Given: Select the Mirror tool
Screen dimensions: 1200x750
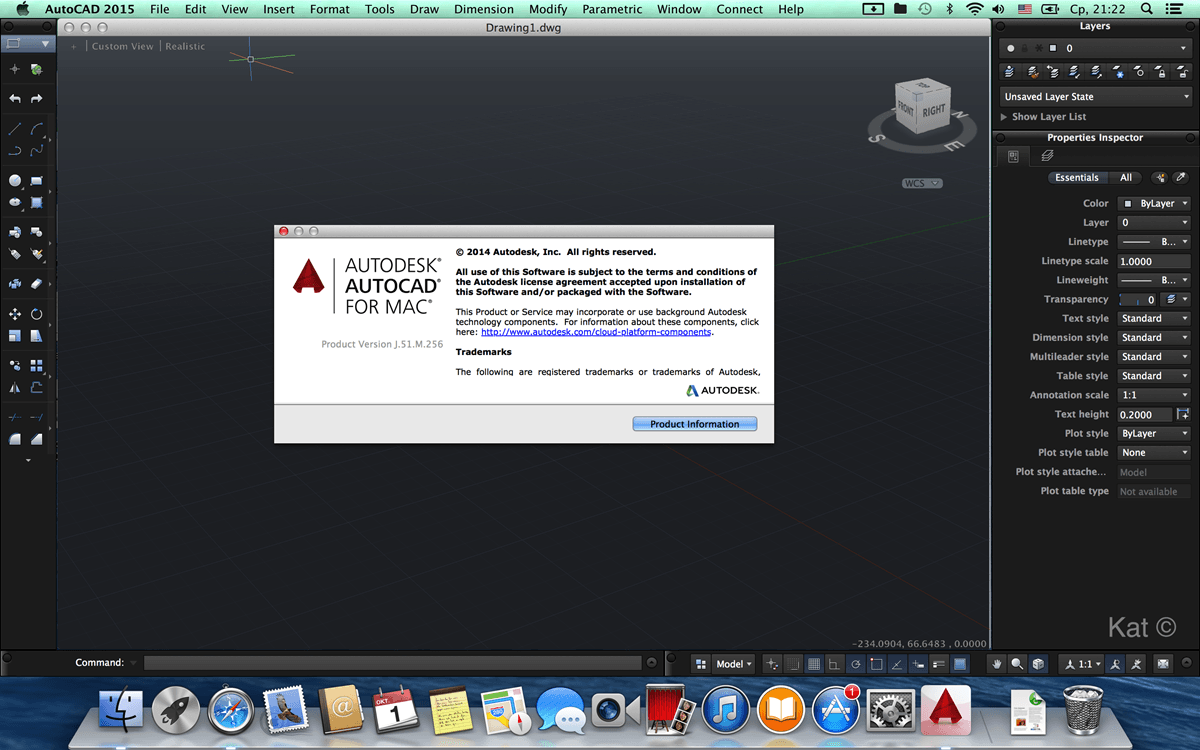Looking at the screenshot, I should 14,388.
